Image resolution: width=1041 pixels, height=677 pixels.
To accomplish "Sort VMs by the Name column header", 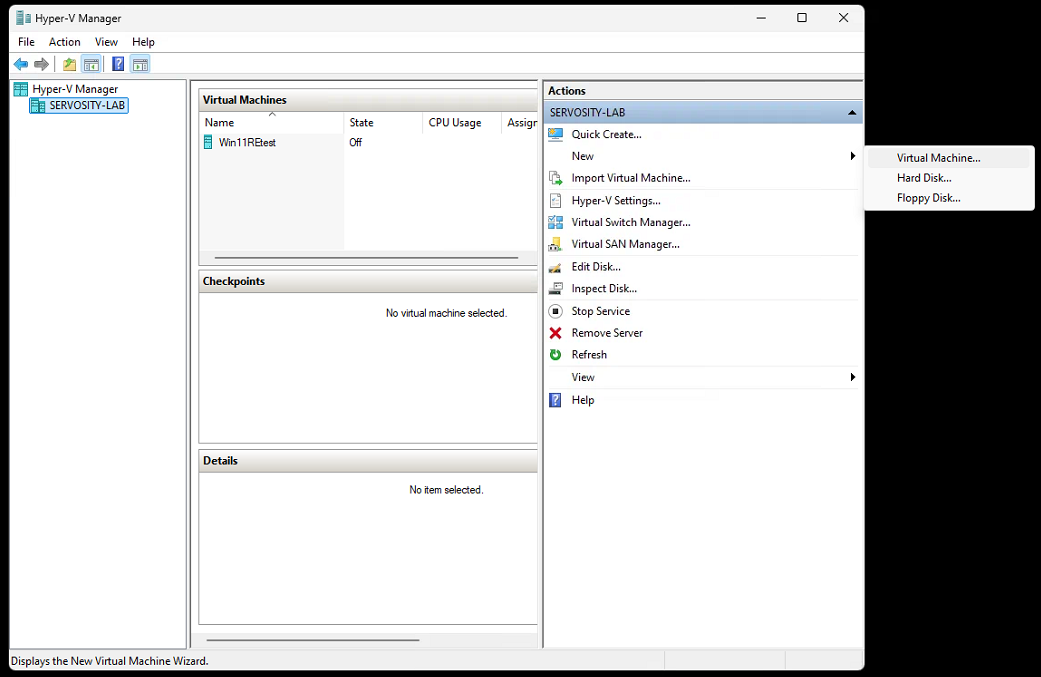I will 219,122.
